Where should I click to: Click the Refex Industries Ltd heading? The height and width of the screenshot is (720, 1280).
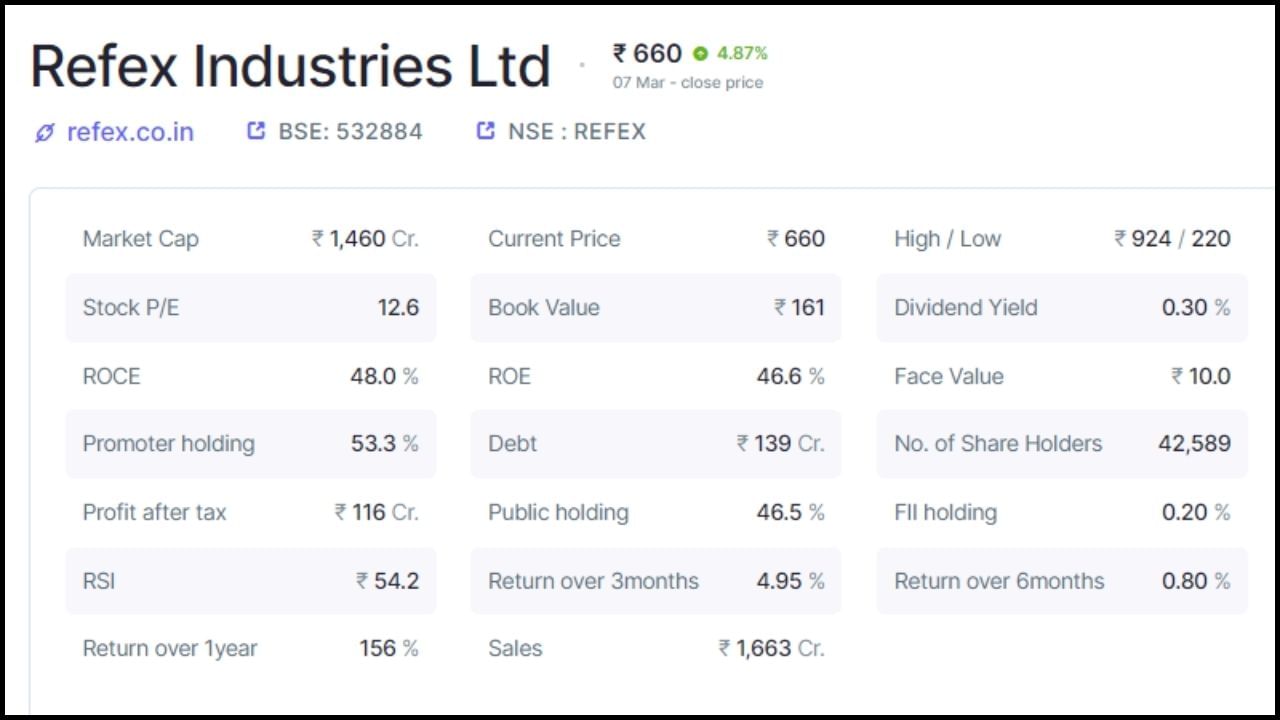pyautogui.click(x=290, y=66)
